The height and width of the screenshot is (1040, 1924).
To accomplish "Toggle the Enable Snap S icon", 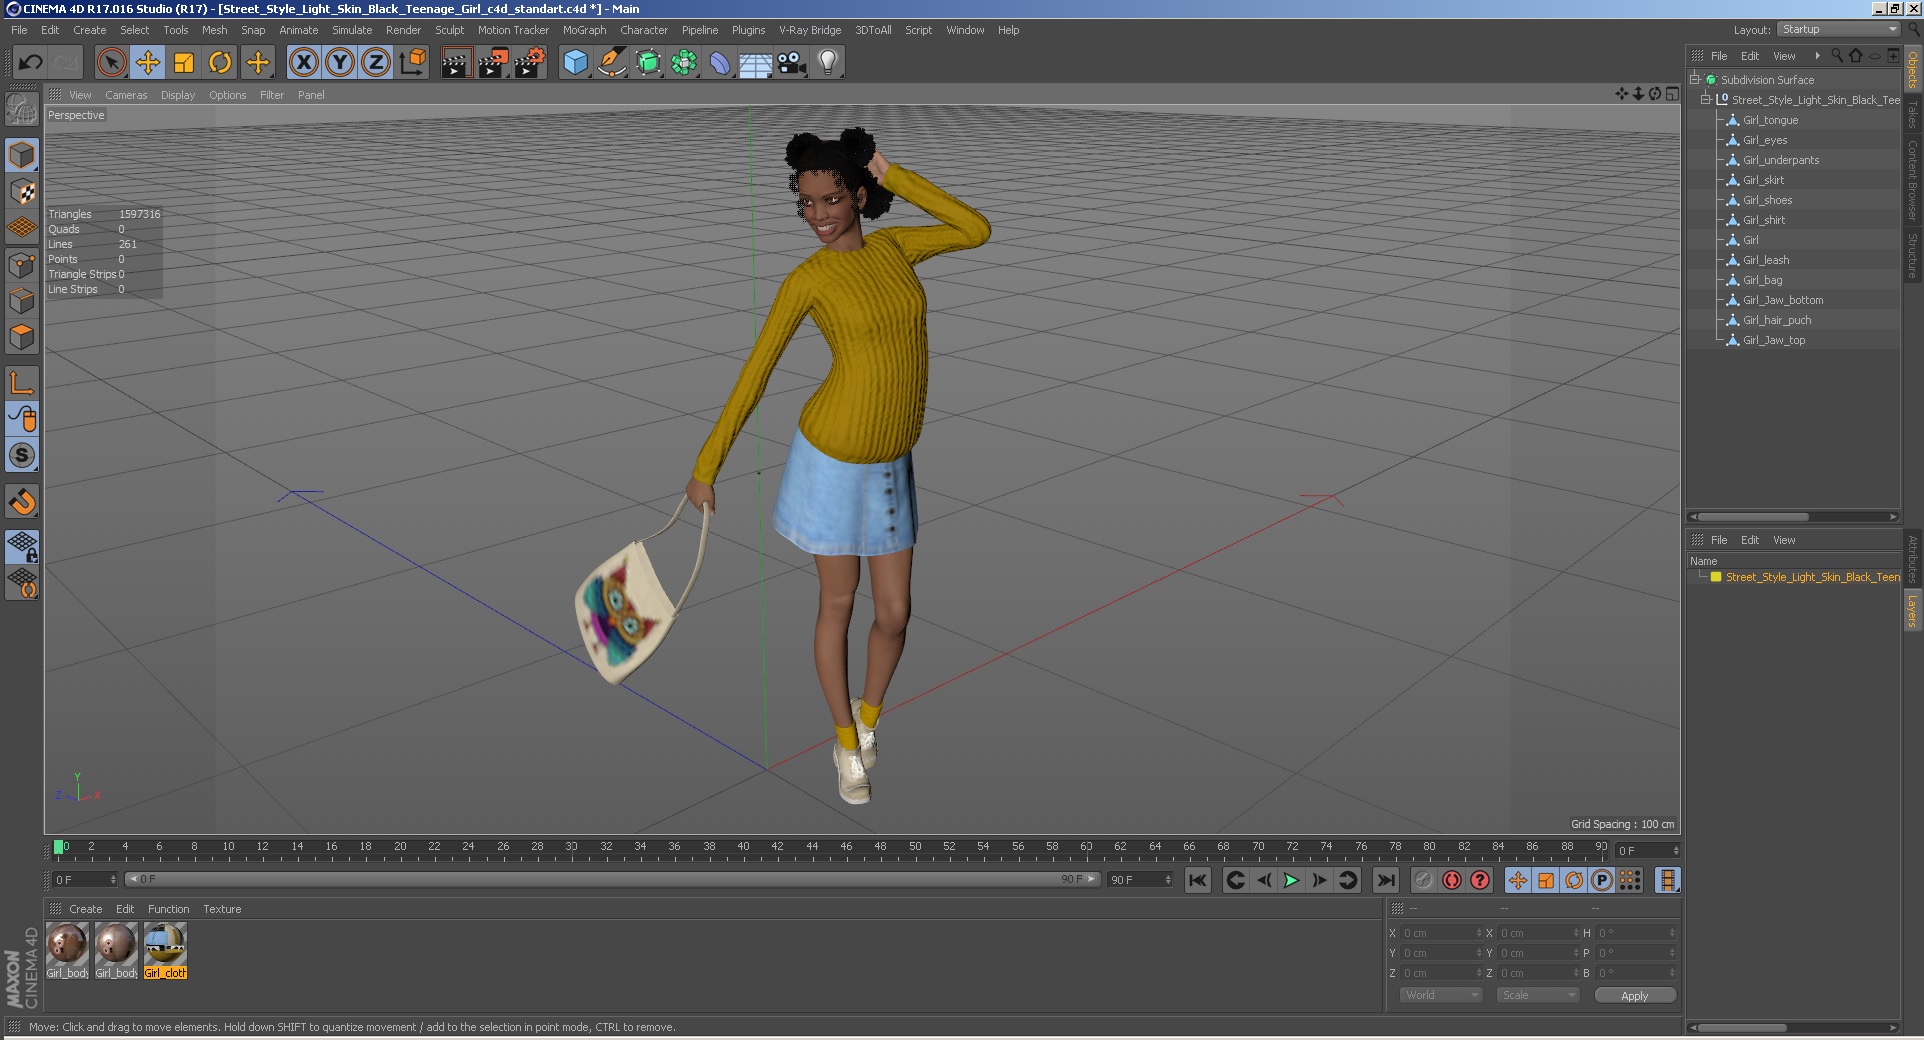I will coord(22,456).
